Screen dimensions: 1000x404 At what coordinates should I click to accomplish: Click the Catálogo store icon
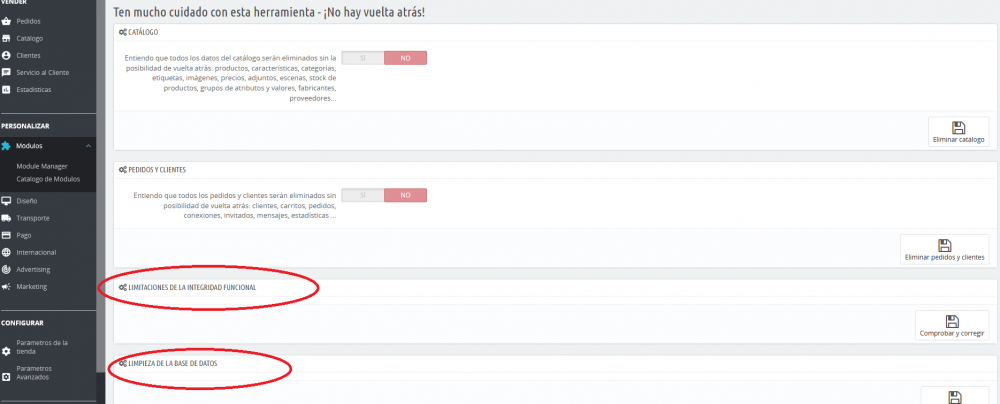(6, 38)
